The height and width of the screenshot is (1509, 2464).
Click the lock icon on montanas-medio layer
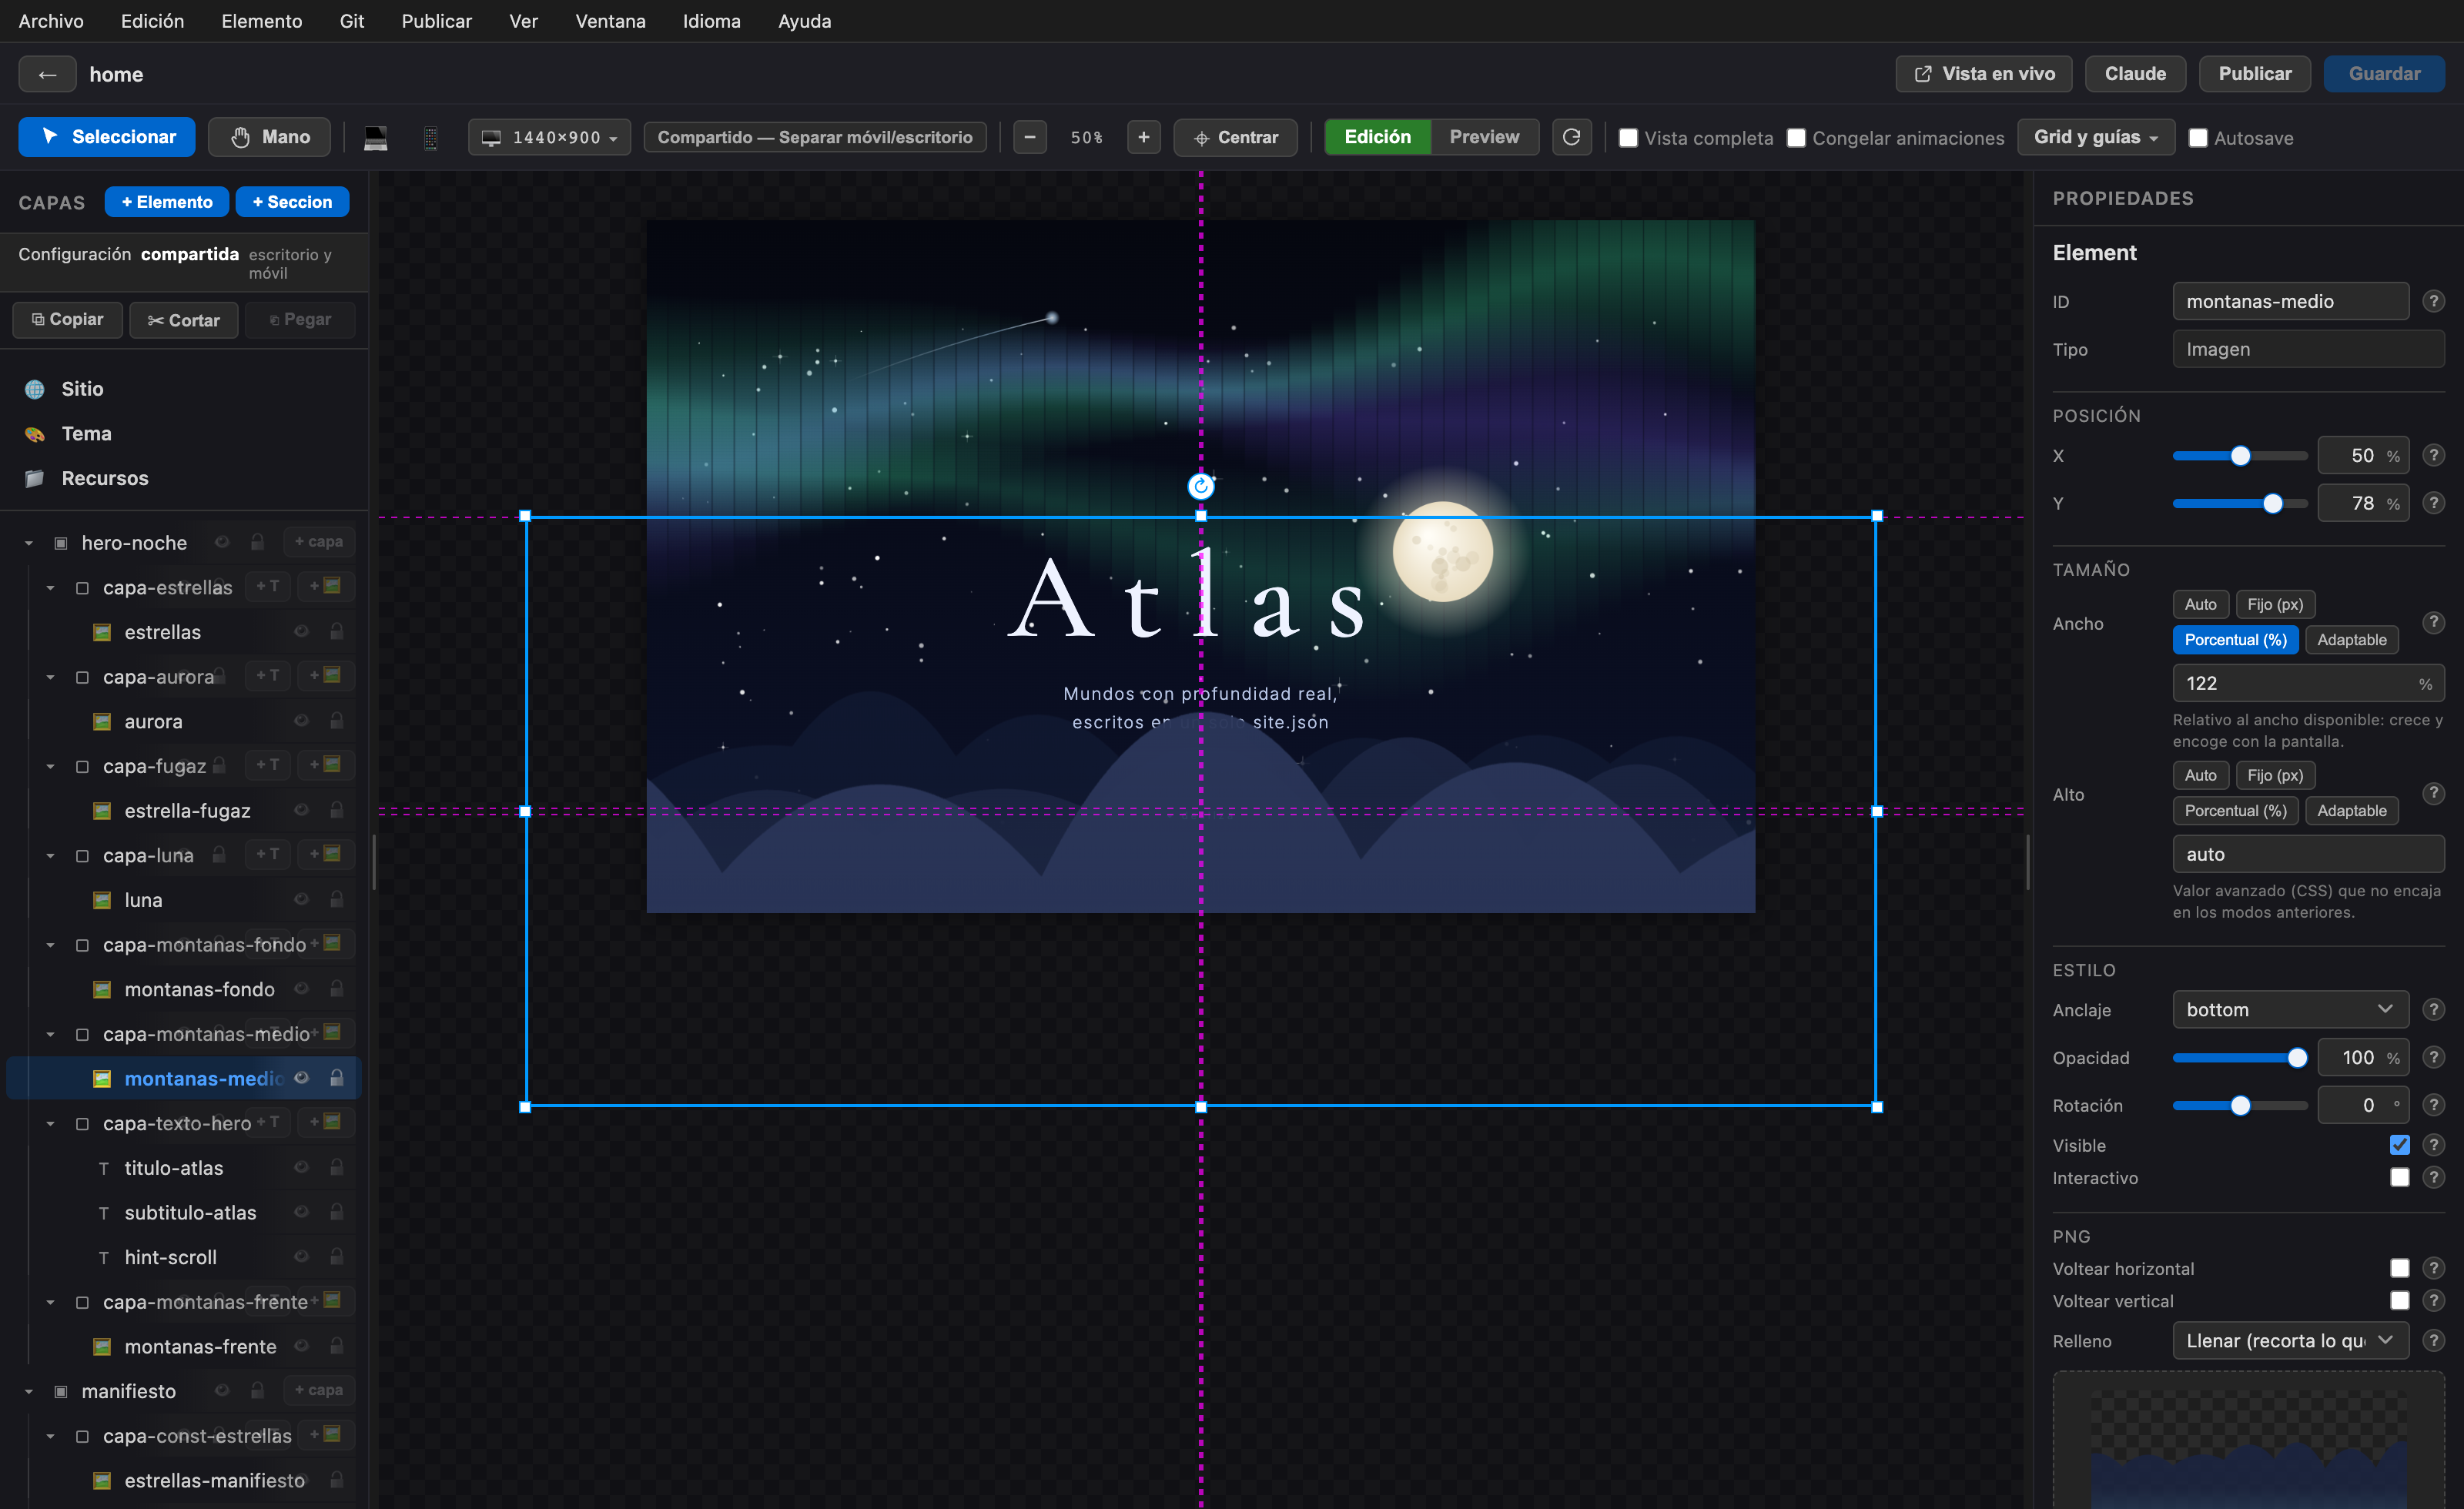337,1078
